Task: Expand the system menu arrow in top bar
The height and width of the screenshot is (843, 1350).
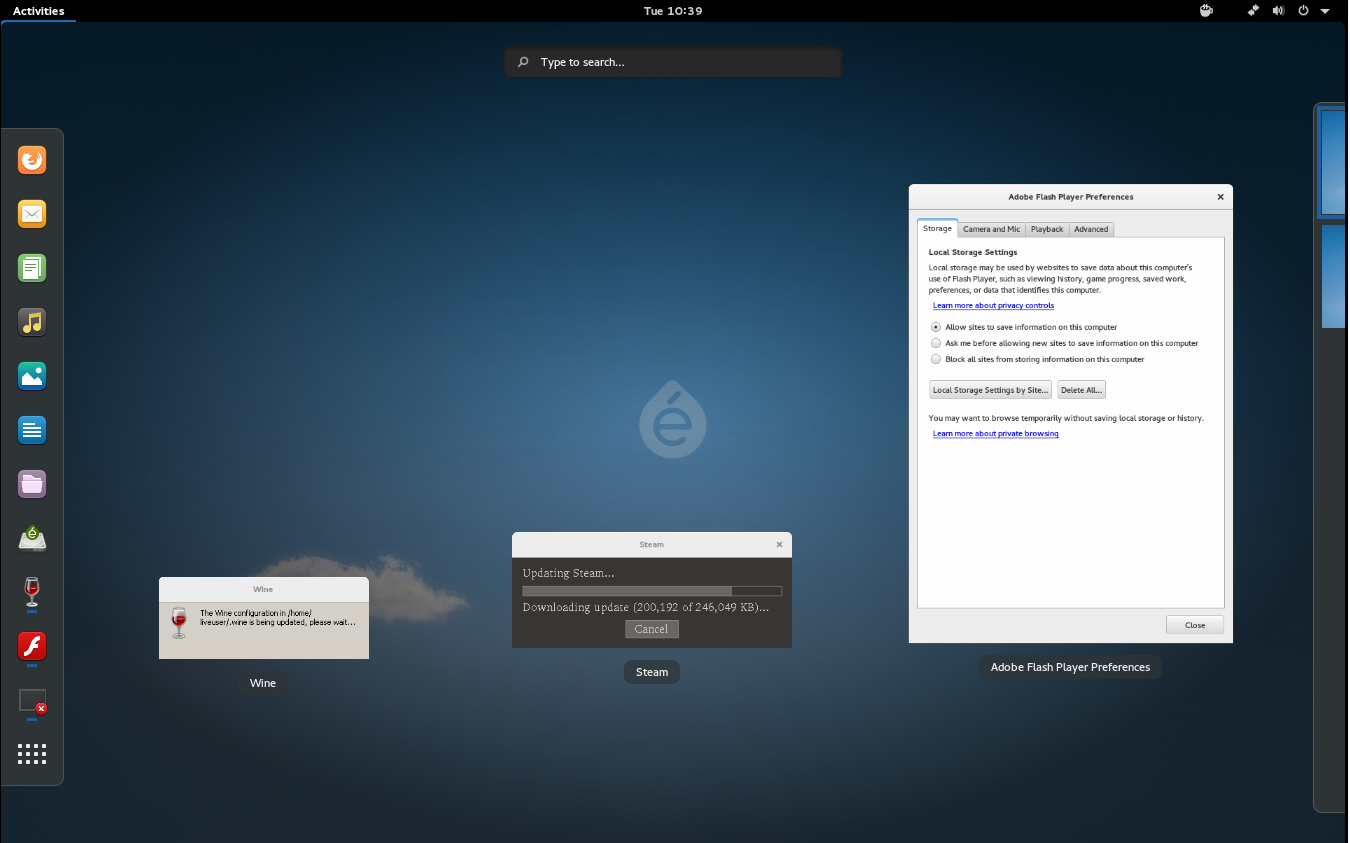Action: click(x=1324, y=11)
